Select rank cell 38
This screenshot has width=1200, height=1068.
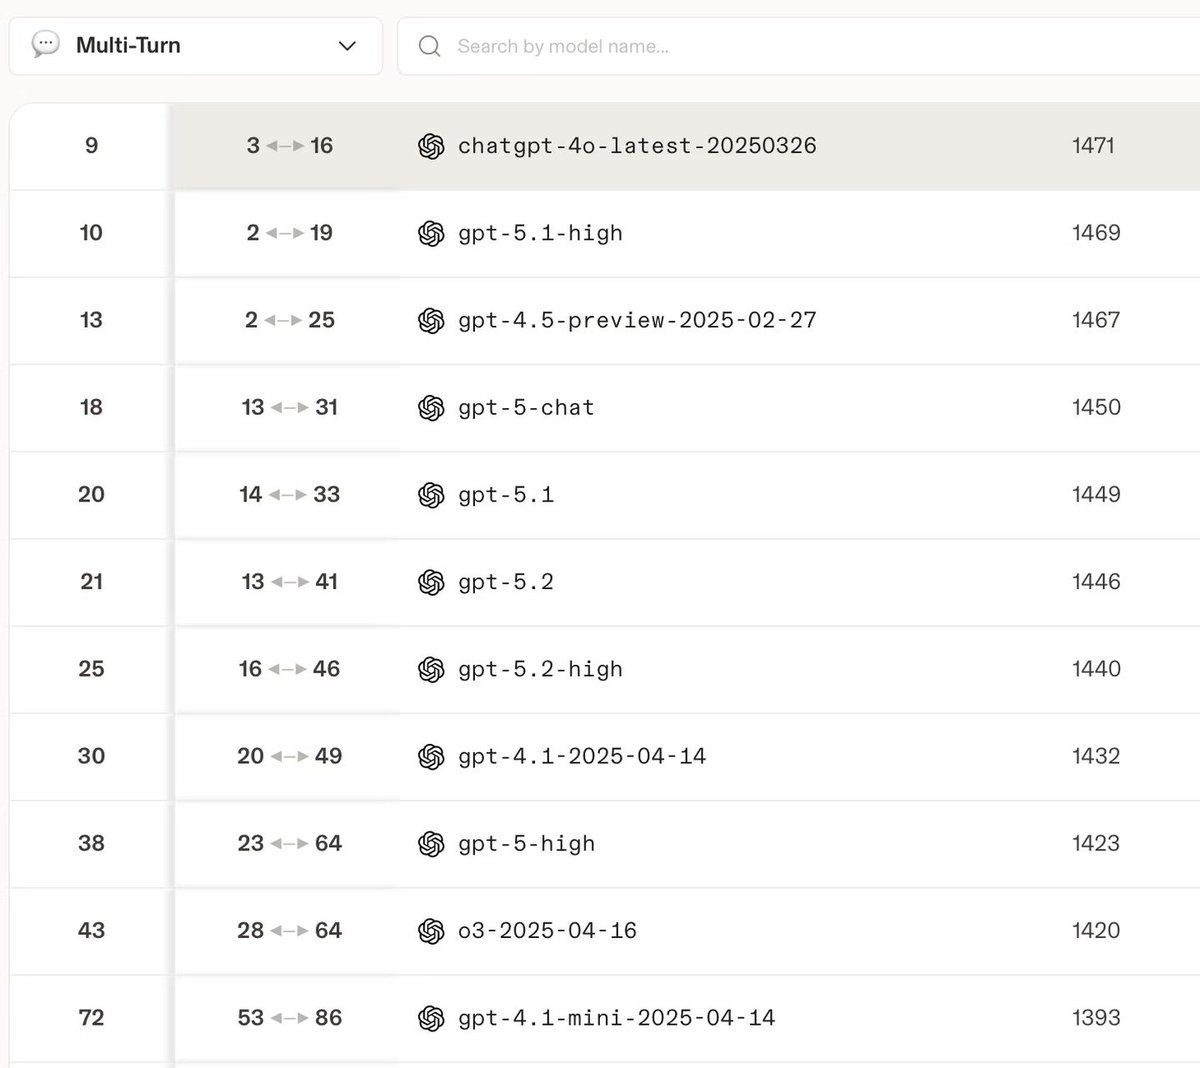pyautogui.click(x=91, y=843)
